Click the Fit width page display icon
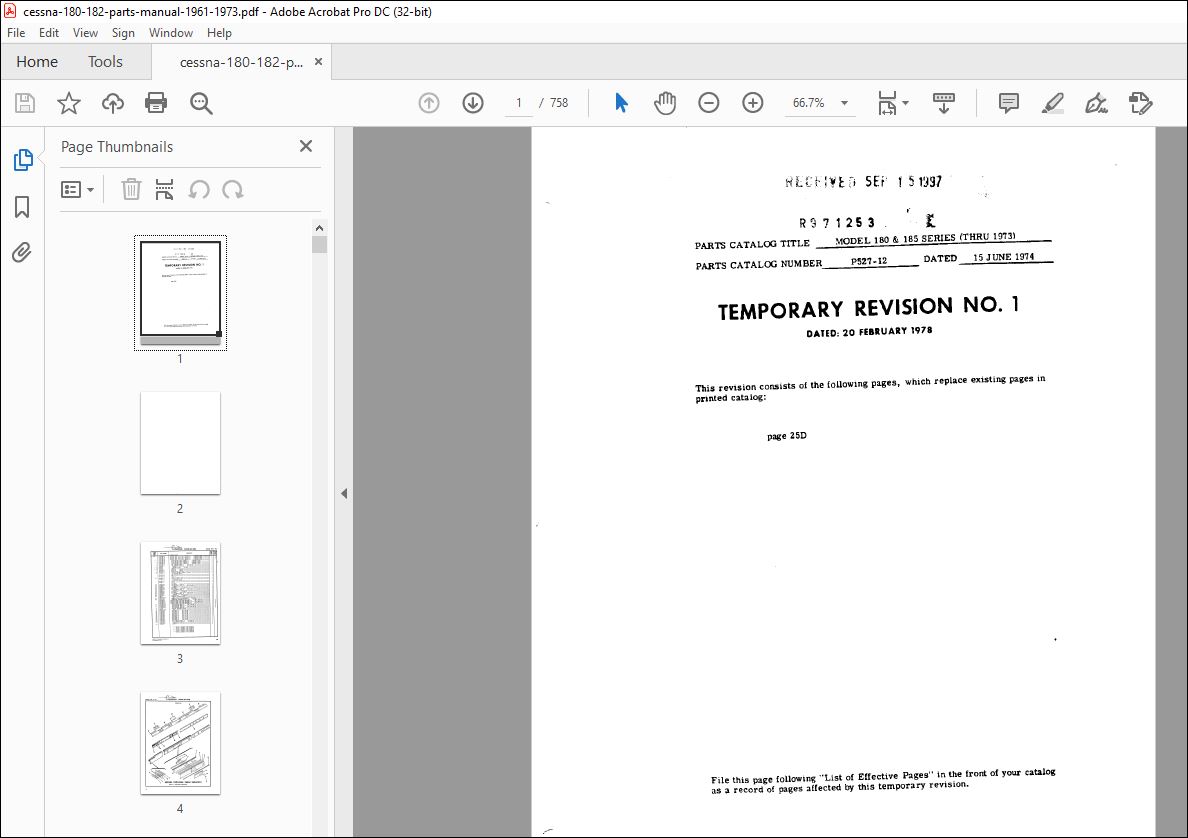The image size is (1188, 838). tap(886, 103)
